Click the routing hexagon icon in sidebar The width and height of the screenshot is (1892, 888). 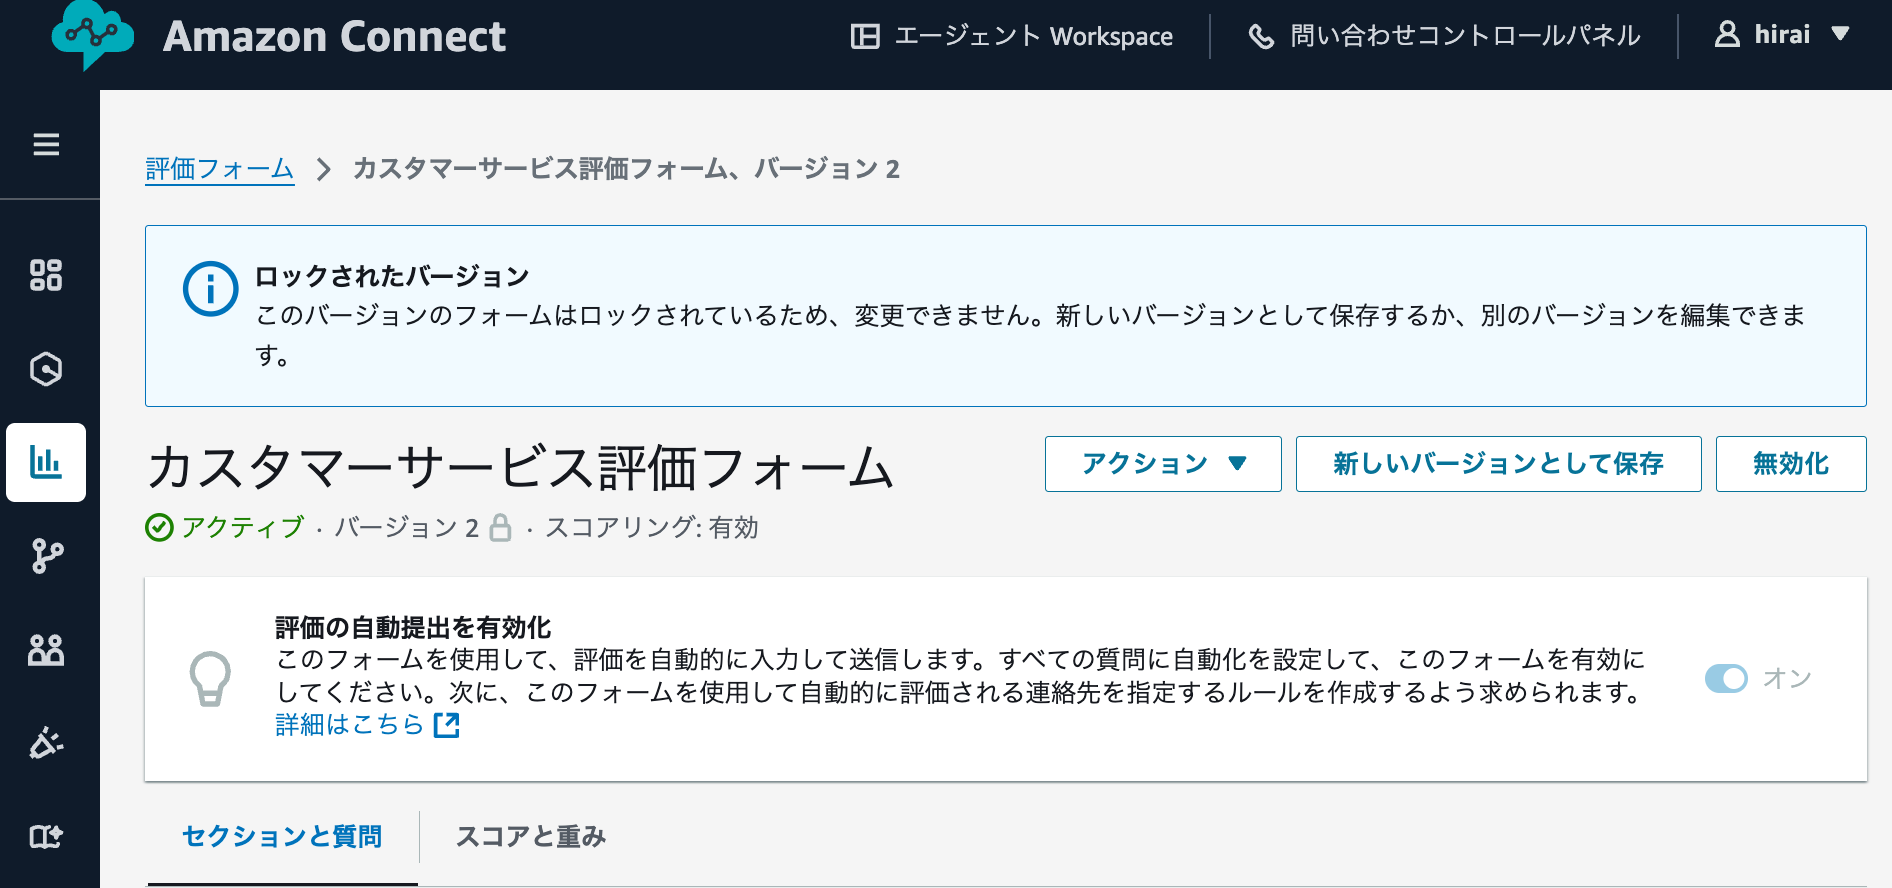coord(46,369)
